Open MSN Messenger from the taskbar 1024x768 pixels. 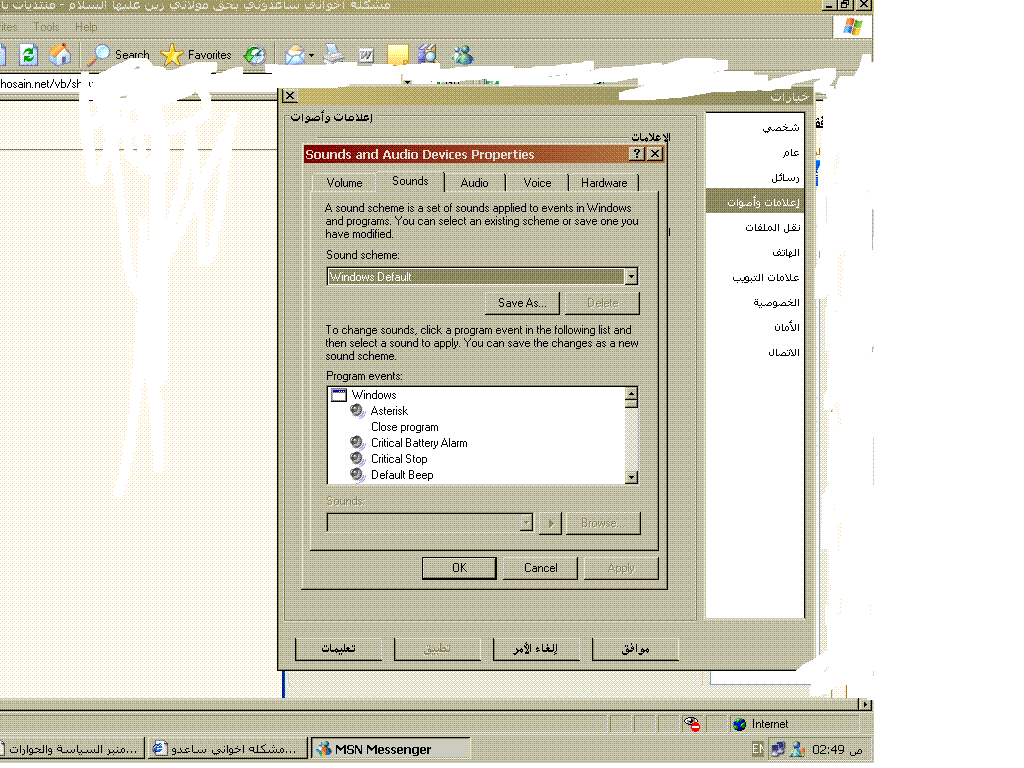[x=391, y=749]
